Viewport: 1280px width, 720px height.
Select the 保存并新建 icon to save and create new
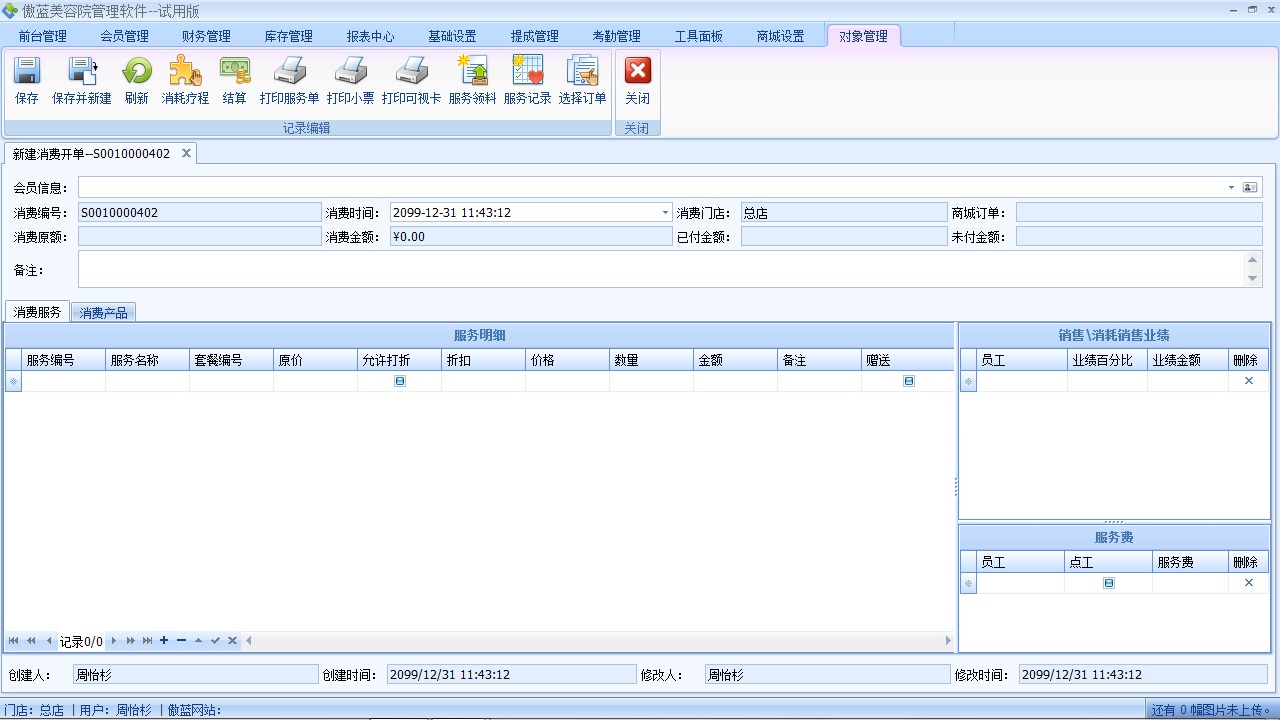[x=80, y=80]
